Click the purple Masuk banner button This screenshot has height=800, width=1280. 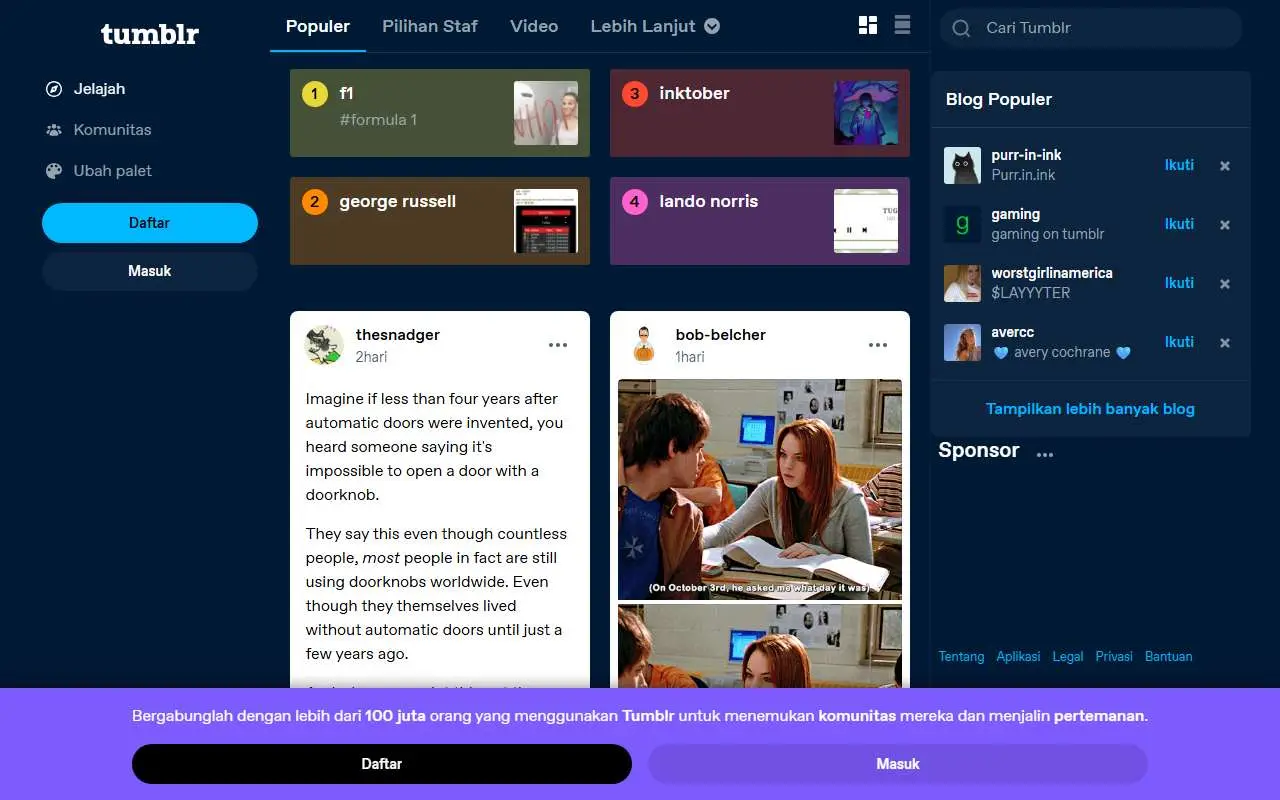pyautogui.click(x=898, y=764)
